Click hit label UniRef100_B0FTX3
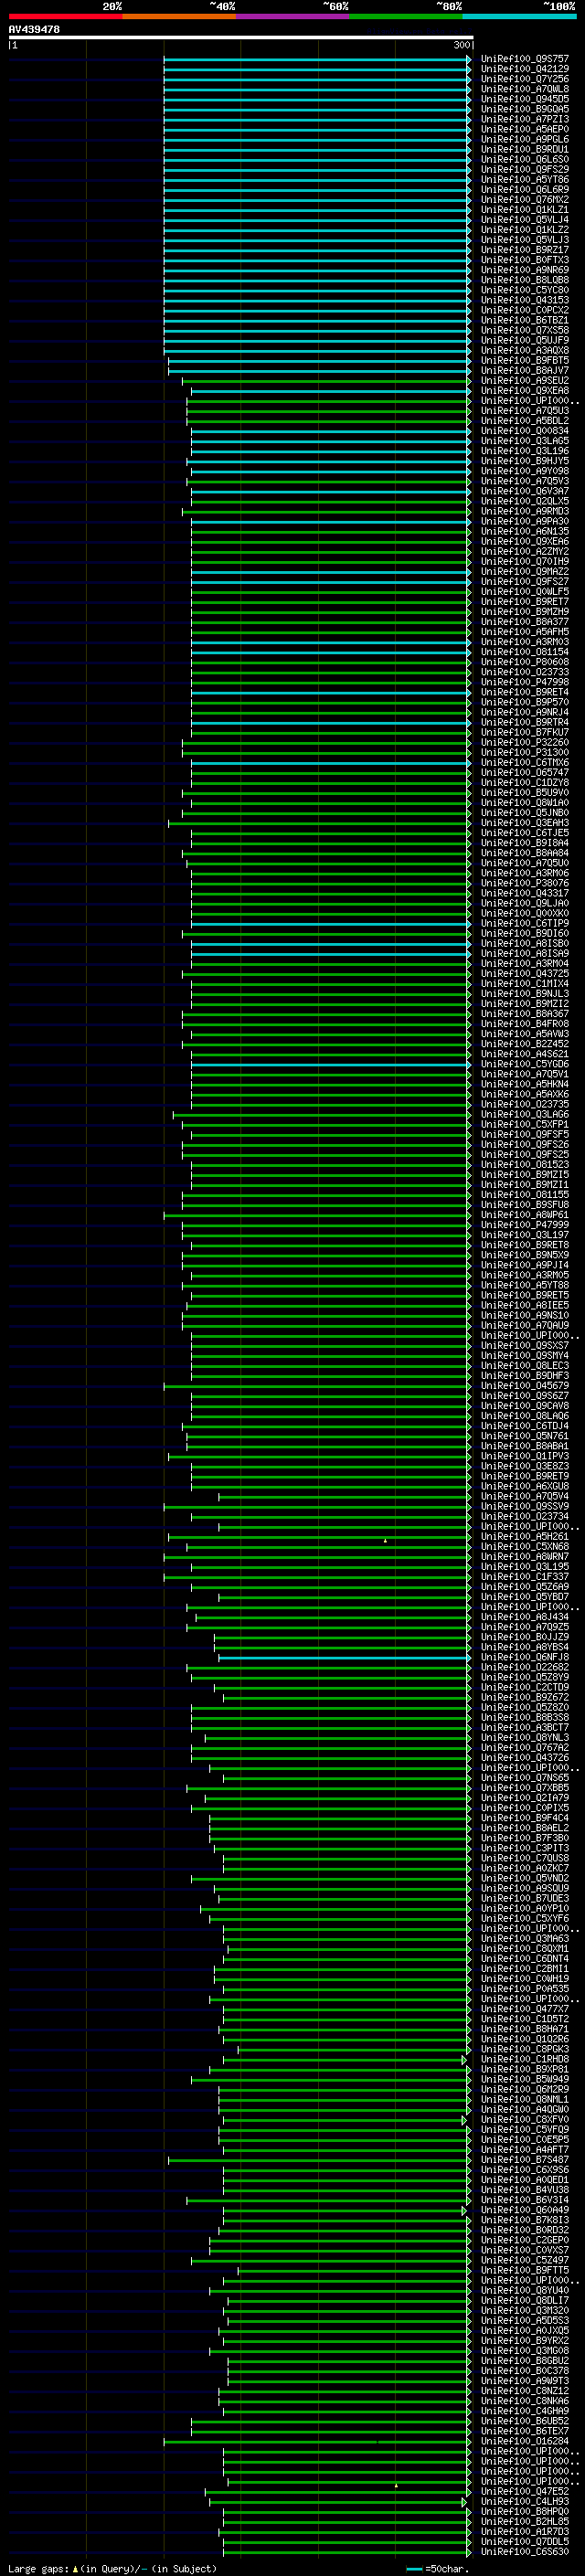 525,260
